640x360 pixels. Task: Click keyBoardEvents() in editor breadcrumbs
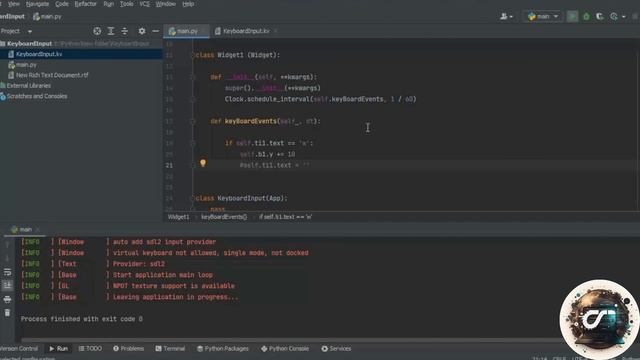coord(224,217)
